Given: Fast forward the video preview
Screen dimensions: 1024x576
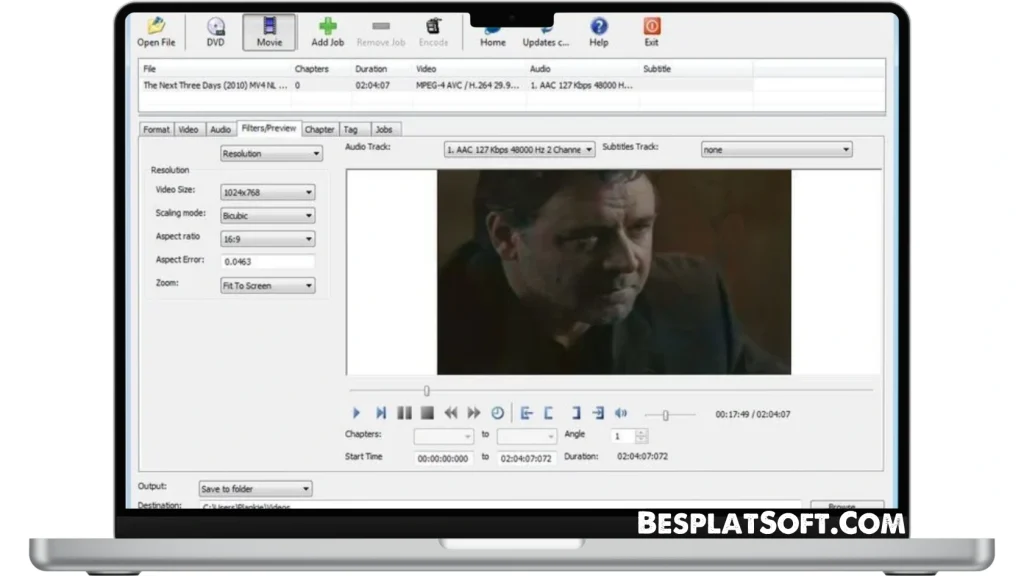Looking at the screenshot, I should 474,412.
